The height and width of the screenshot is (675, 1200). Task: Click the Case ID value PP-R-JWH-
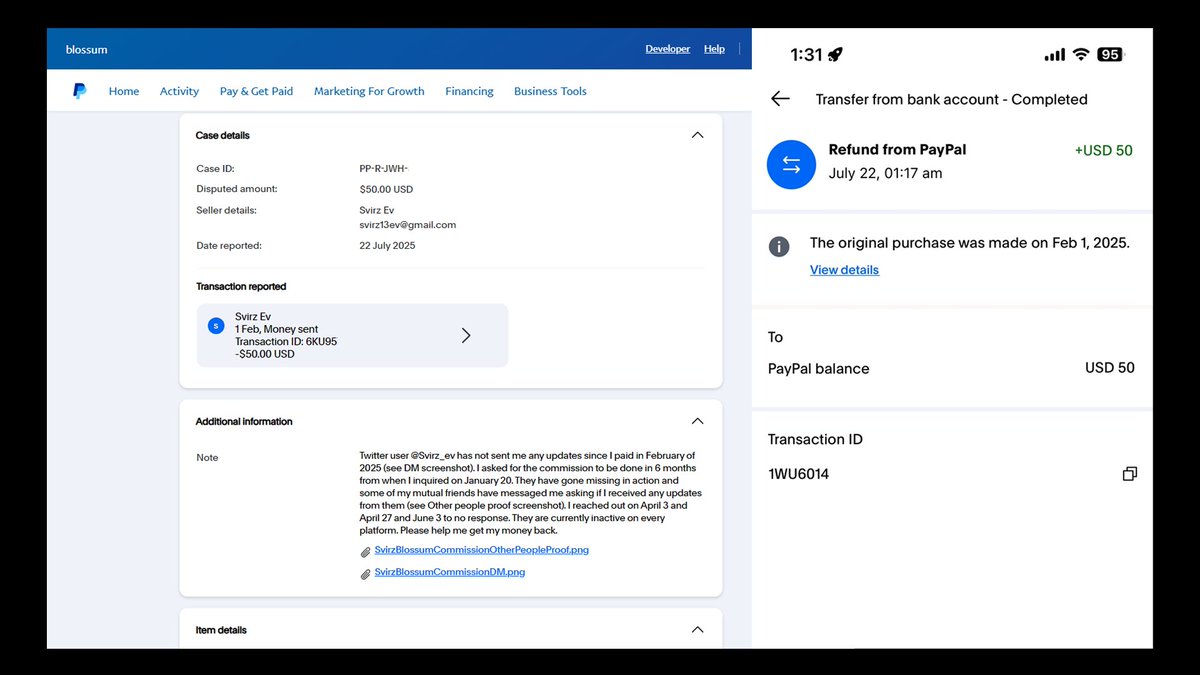[384, 169]
